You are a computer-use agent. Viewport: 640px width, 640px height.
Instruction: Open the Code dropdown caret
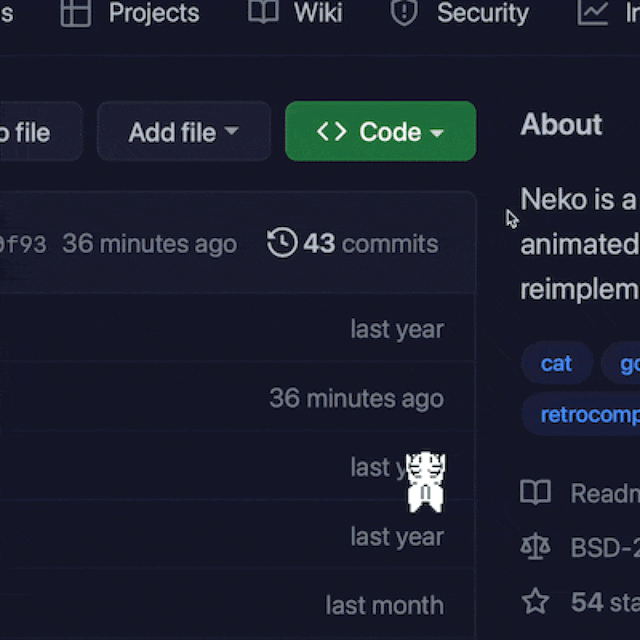(x=437, y=133)
